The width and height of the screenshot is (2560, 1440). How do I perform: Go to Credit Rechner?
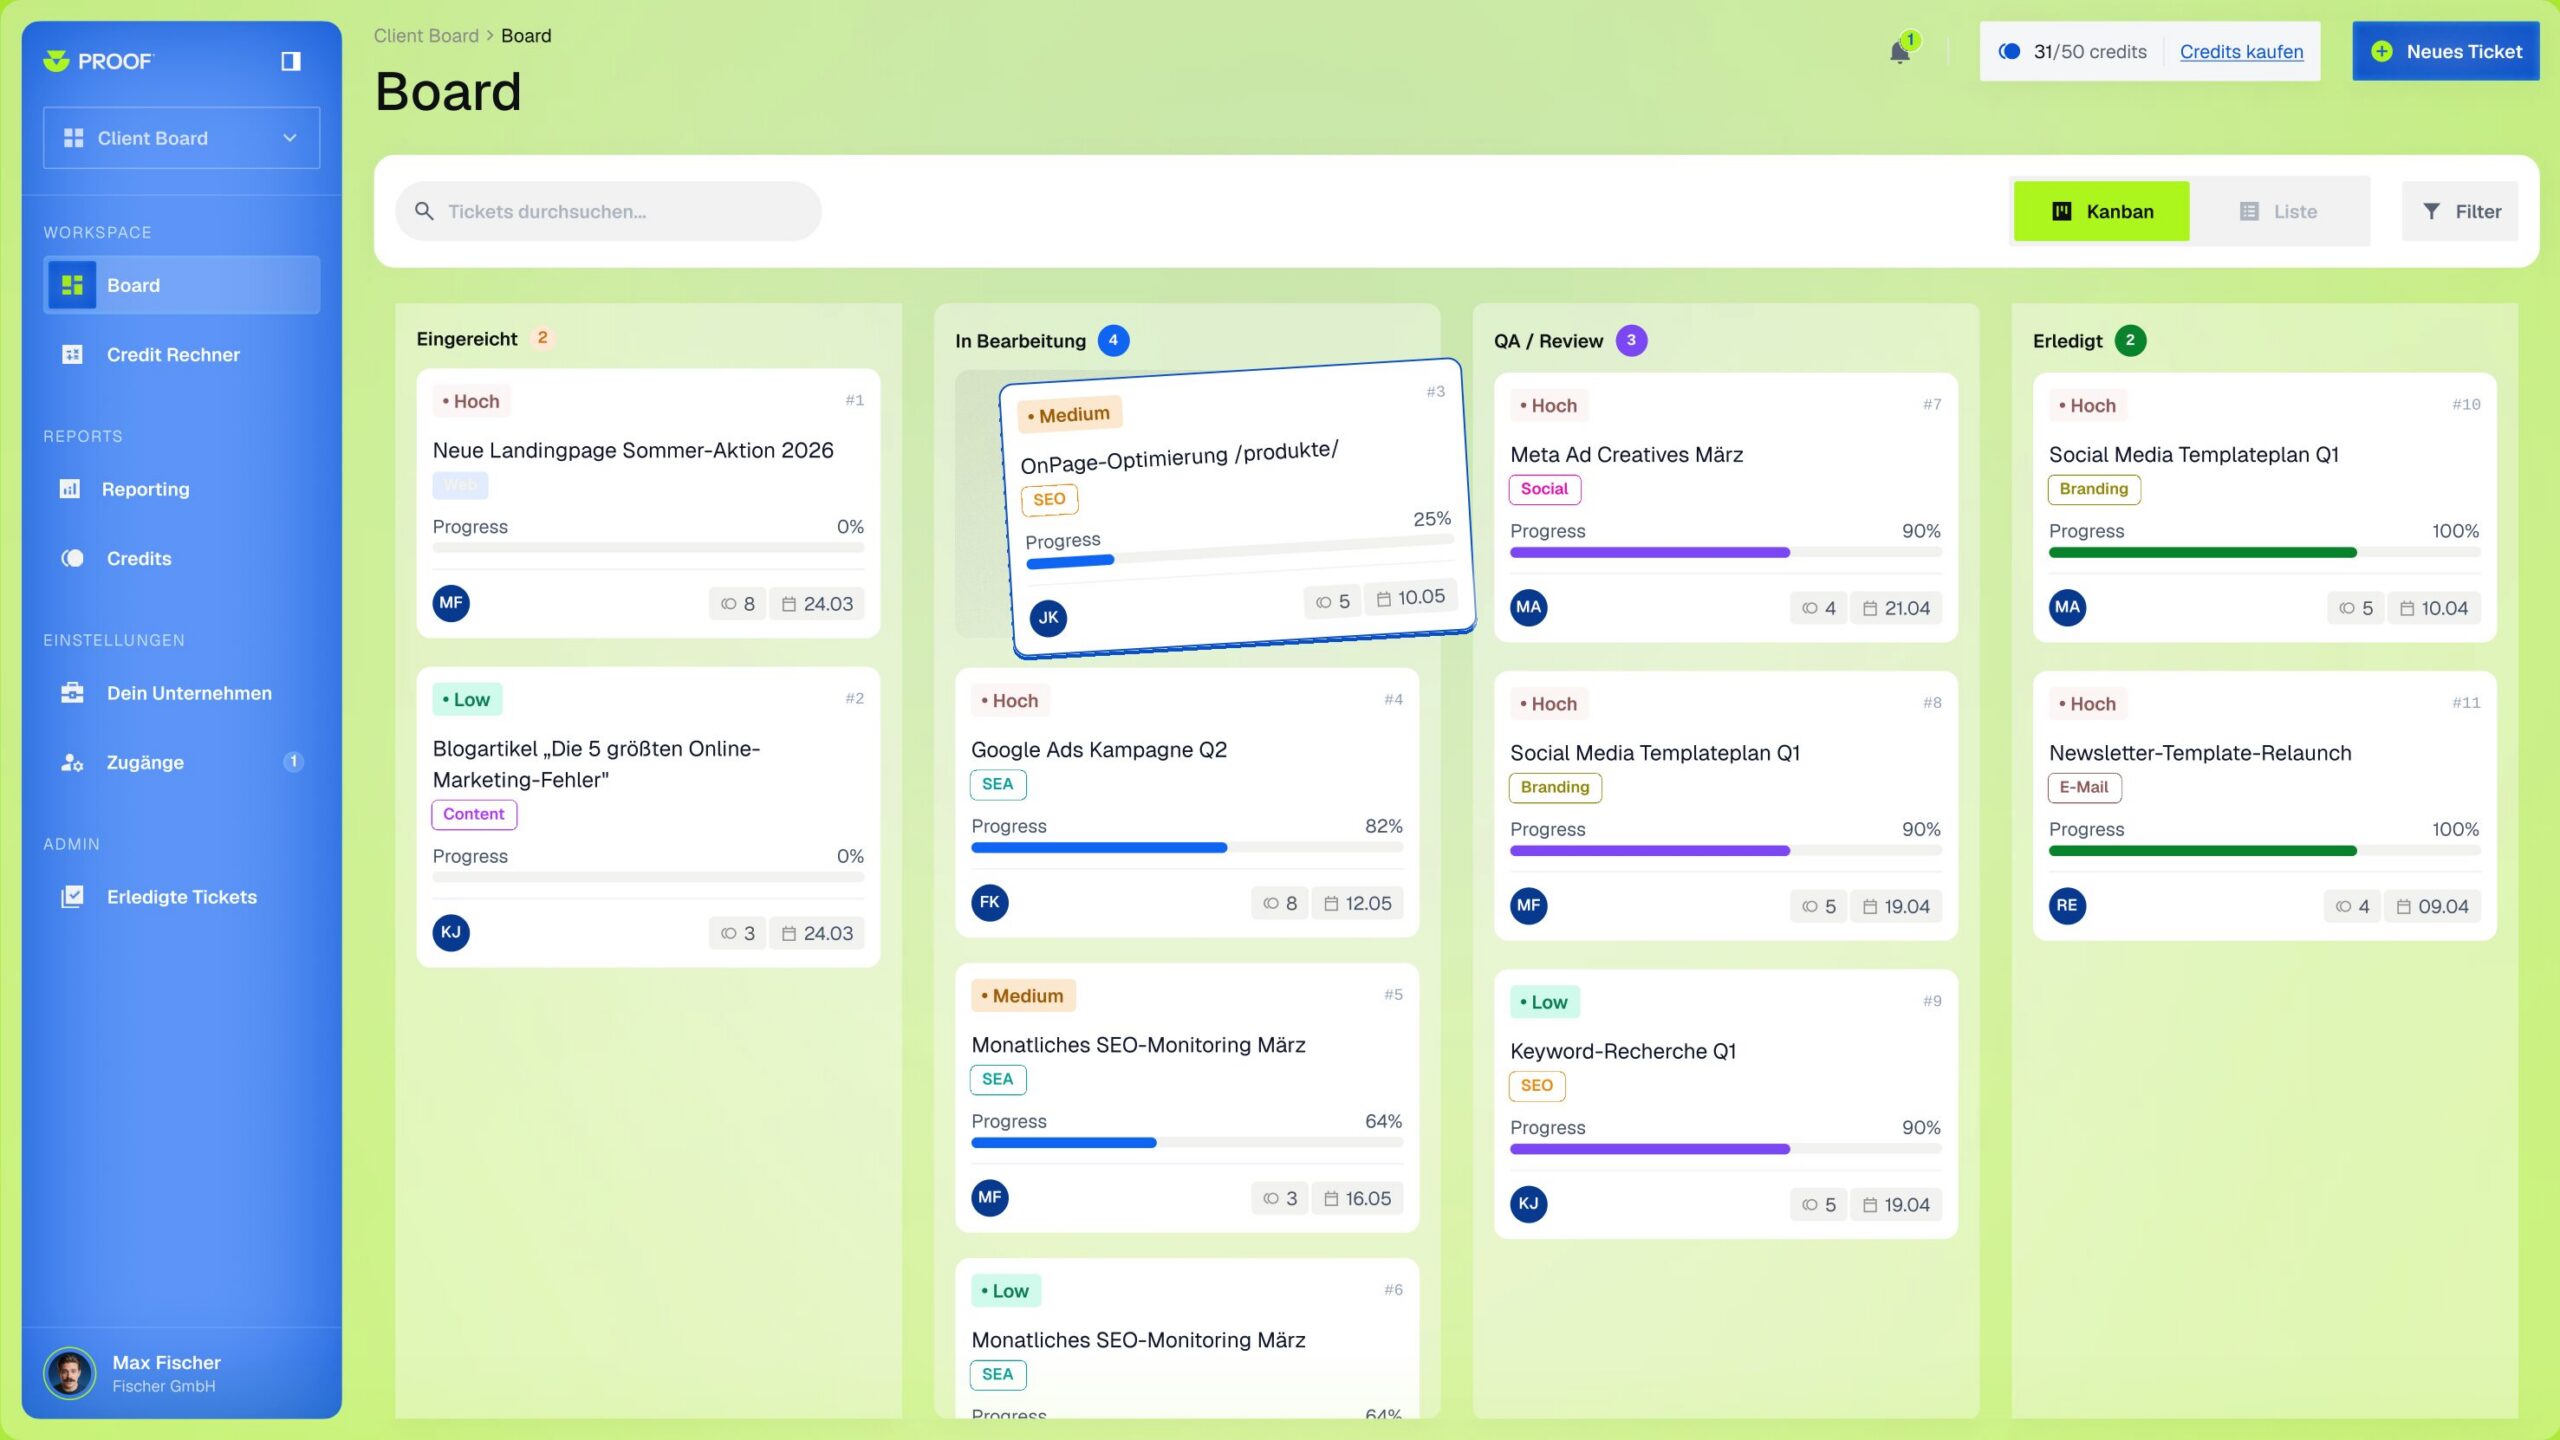(181, 354)
